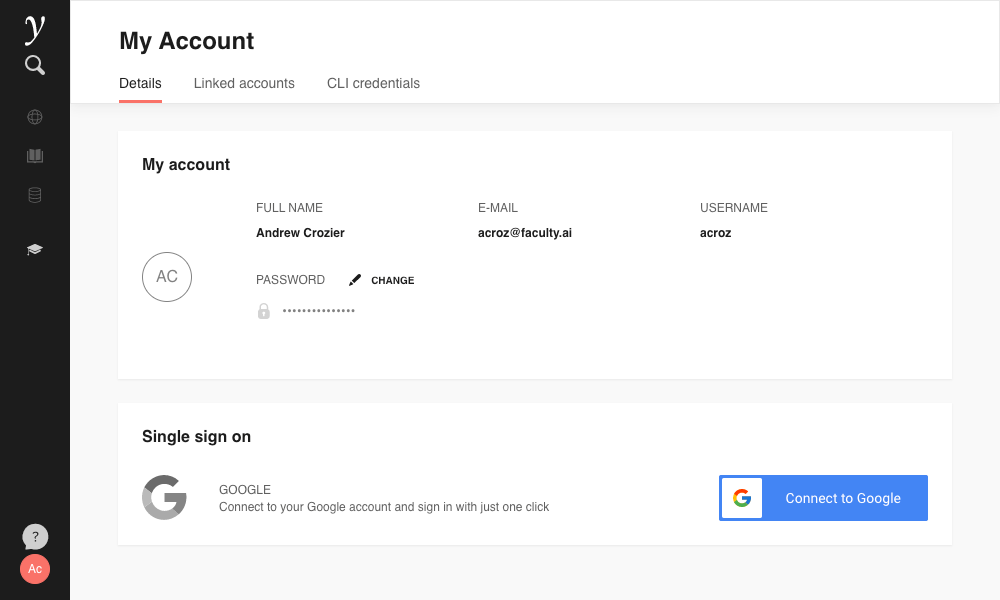The image size is (1000, 600).
Task: Open help via question mark bubble
Action: tap(35, 537)
